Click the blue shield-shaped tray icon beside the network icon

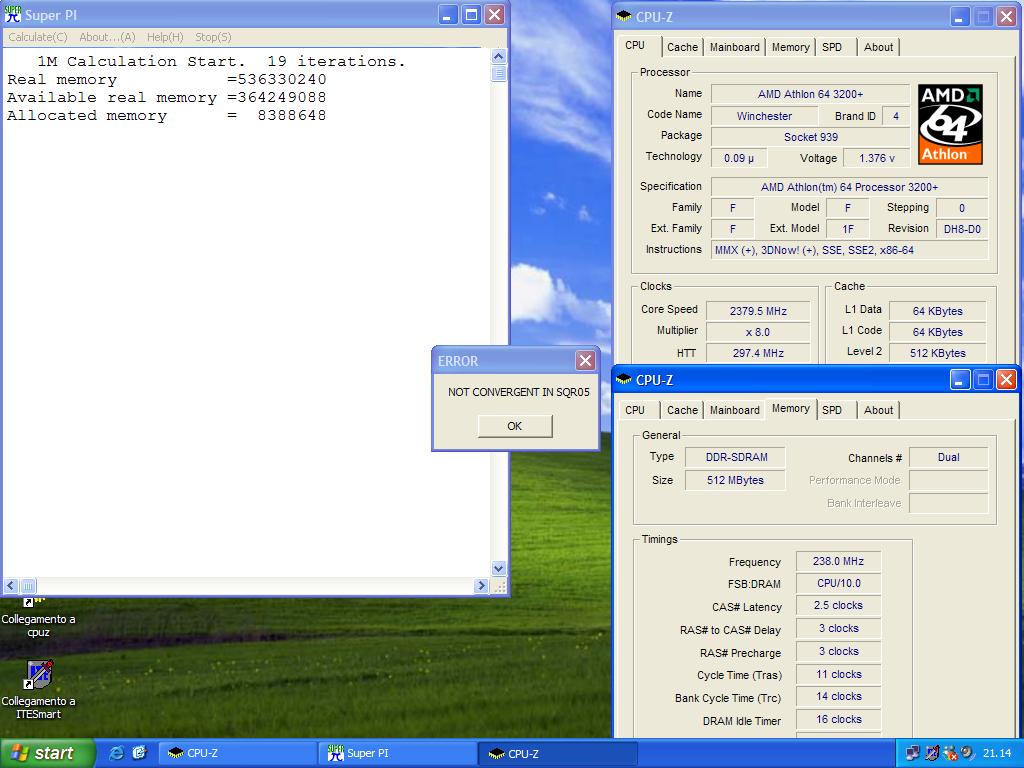[932, 753]
